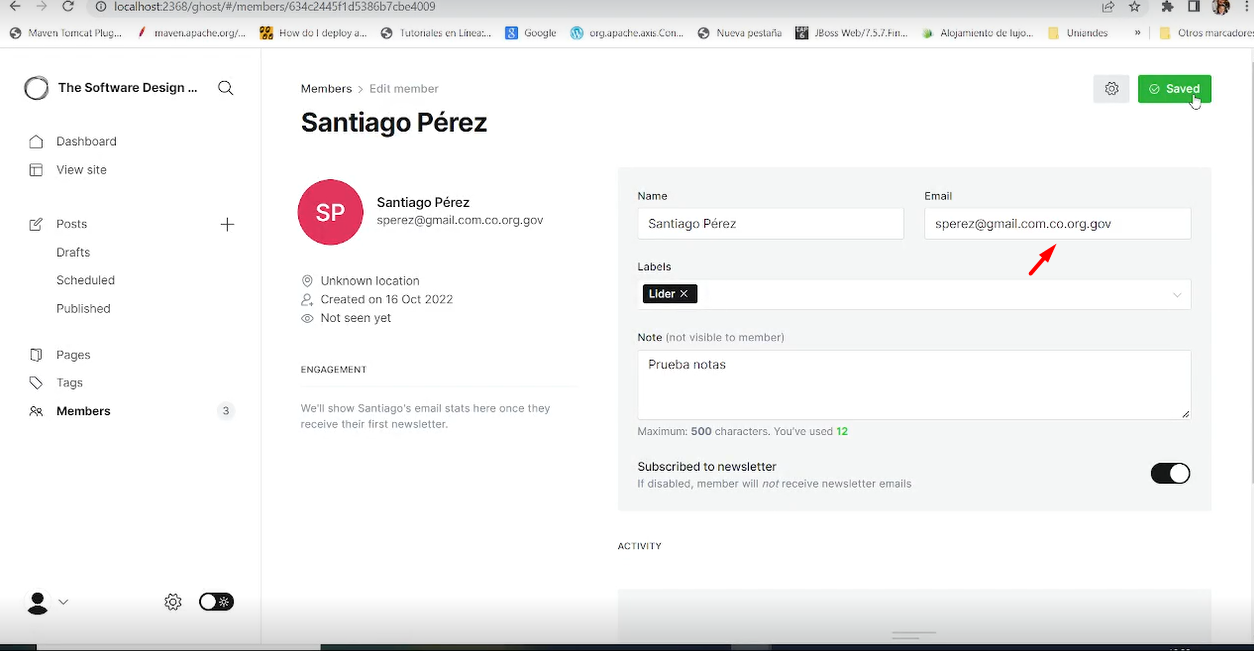Image resolution: width=1254 pixels, height=651 pixels.
Task: Open the Members section icon
Action: coord(34,410)
